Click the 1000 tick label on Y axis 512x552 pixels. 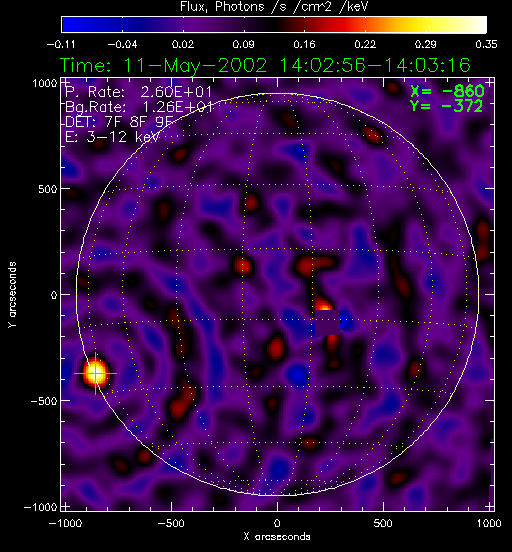pyautogui.click(x=45, y=83)
